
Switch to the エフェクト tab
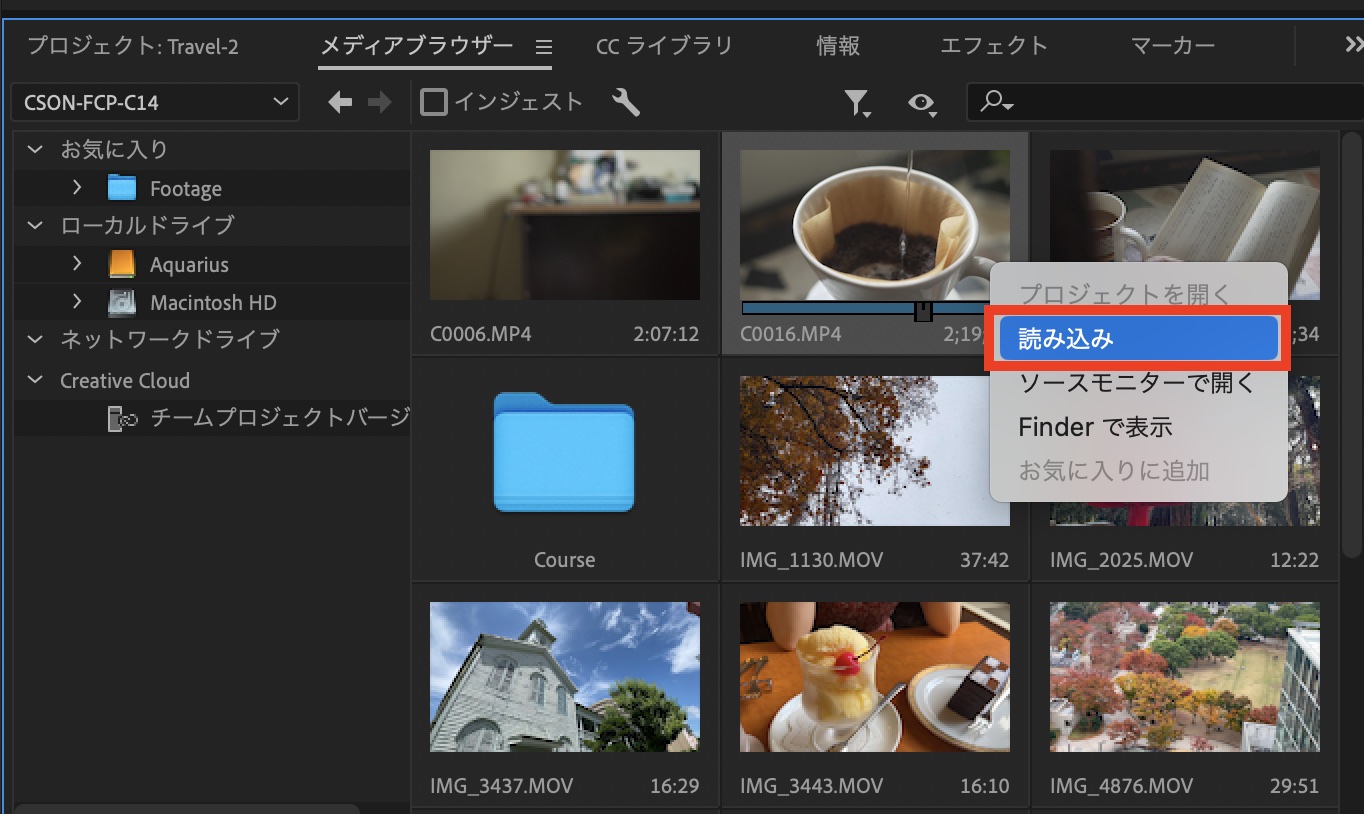tap(993, 46)
